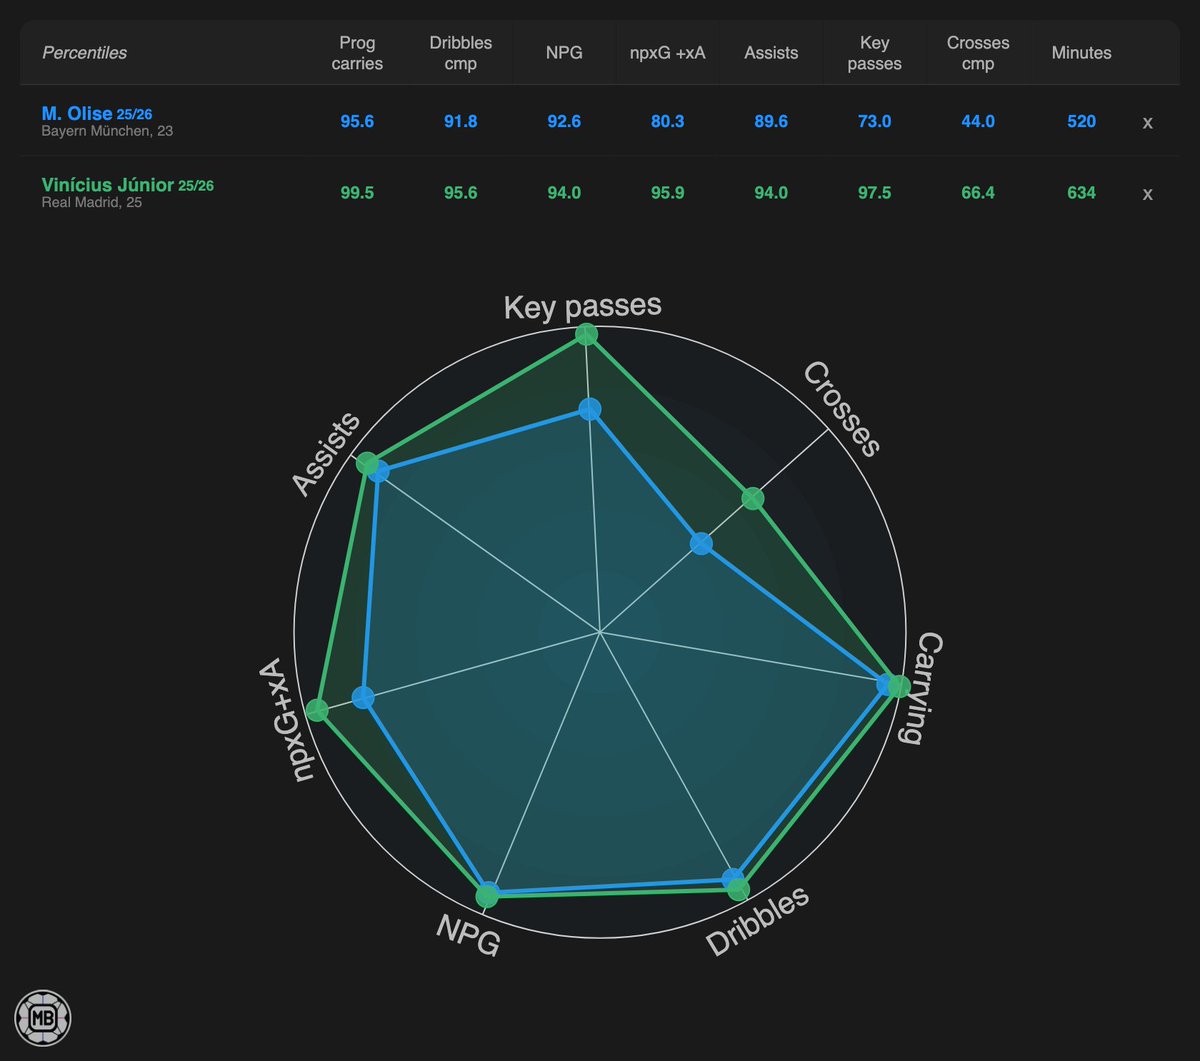Click the Key passes radar axis label
This screenshot has width=1200, height=1061.
coord(582,306)
